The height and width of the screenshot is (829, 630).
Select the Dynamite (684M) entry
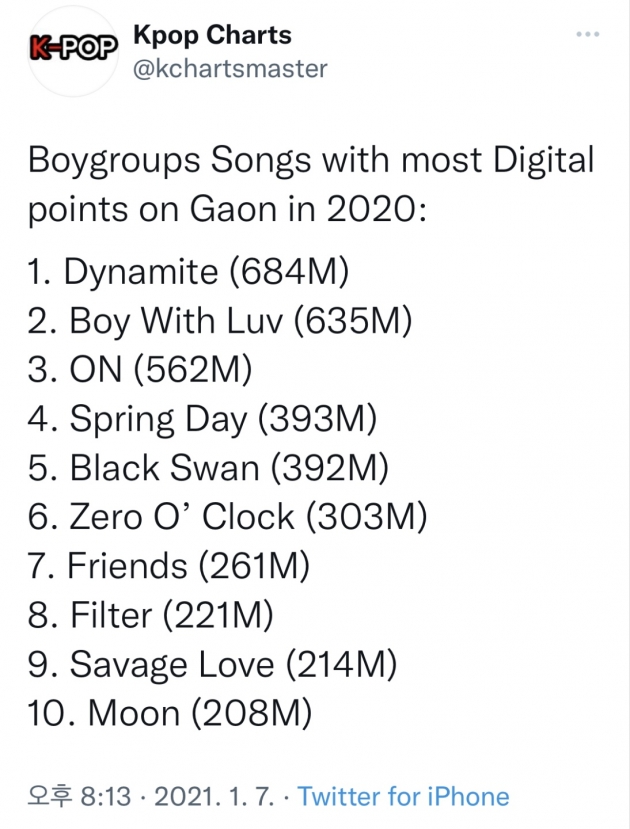(189, 271)
